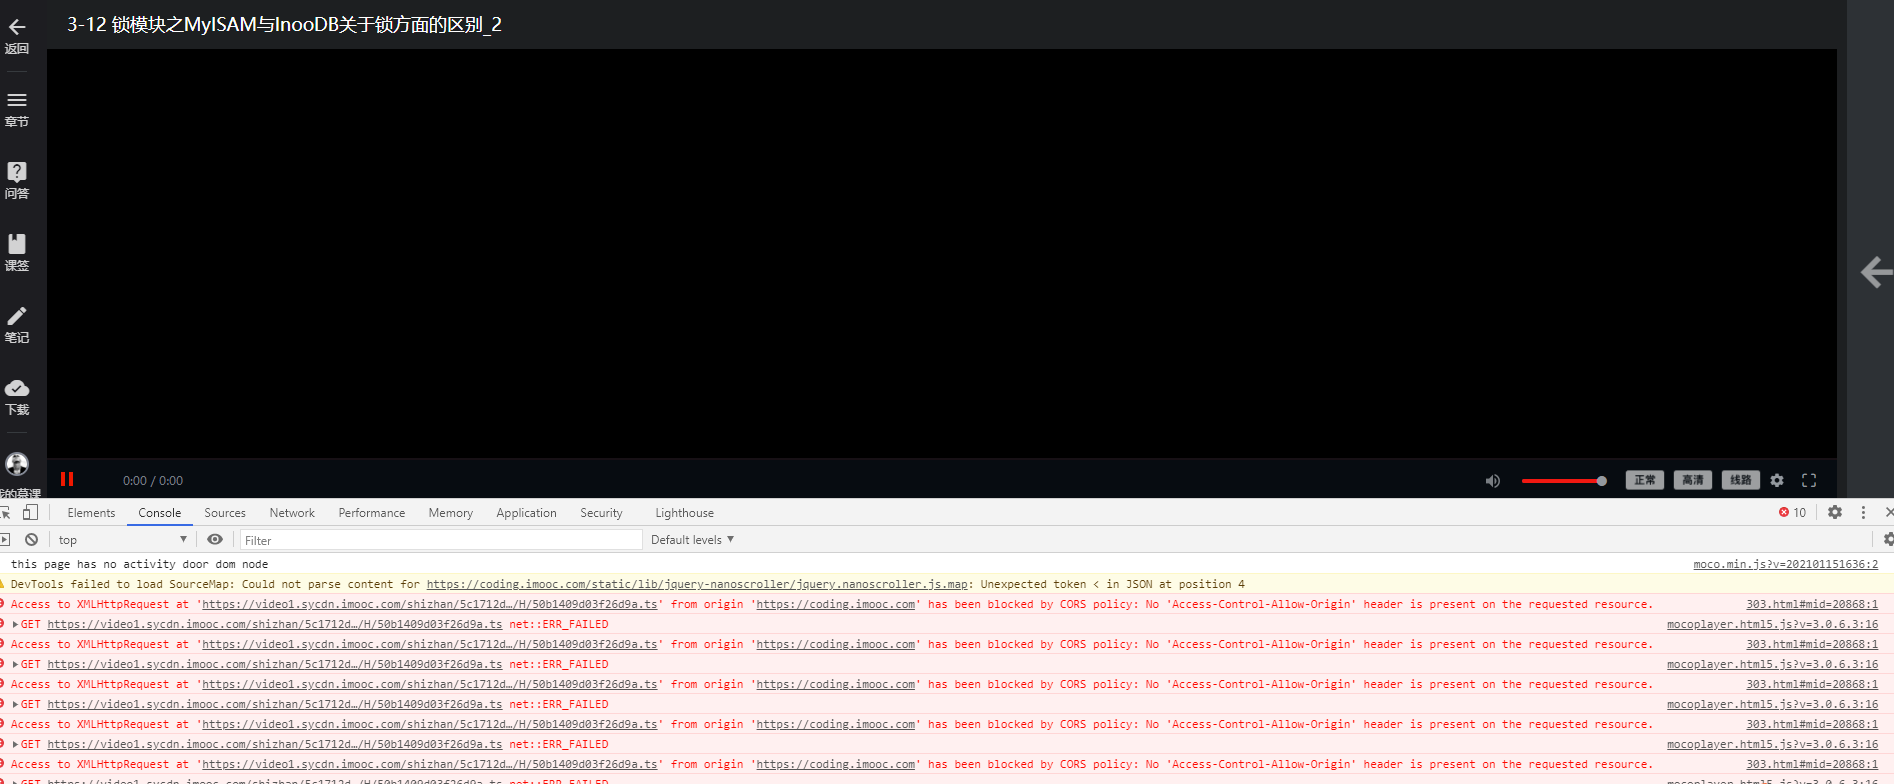
Task: Select the 高清 quality button
Action: click(1693, 481)
